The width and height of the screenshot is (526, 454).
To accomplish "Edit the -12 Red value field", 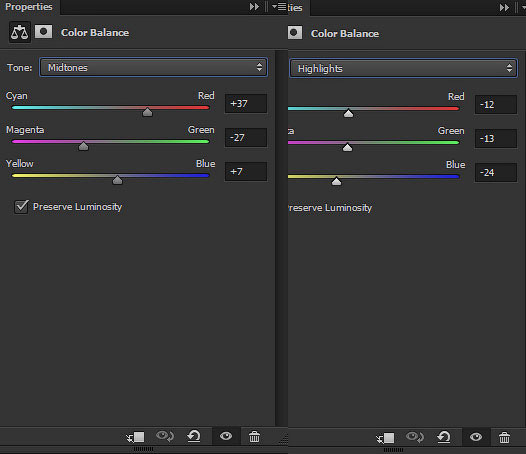I will 496,105.
